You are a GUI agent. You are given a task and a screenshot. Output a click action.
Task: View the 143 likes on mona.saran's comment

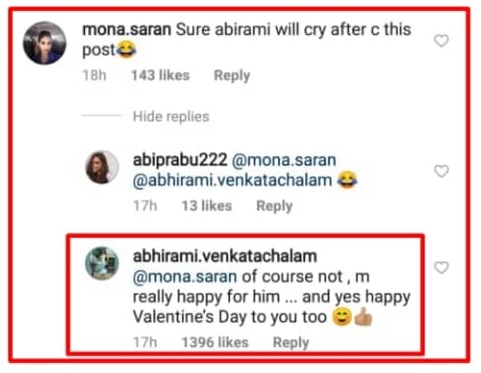160,75
